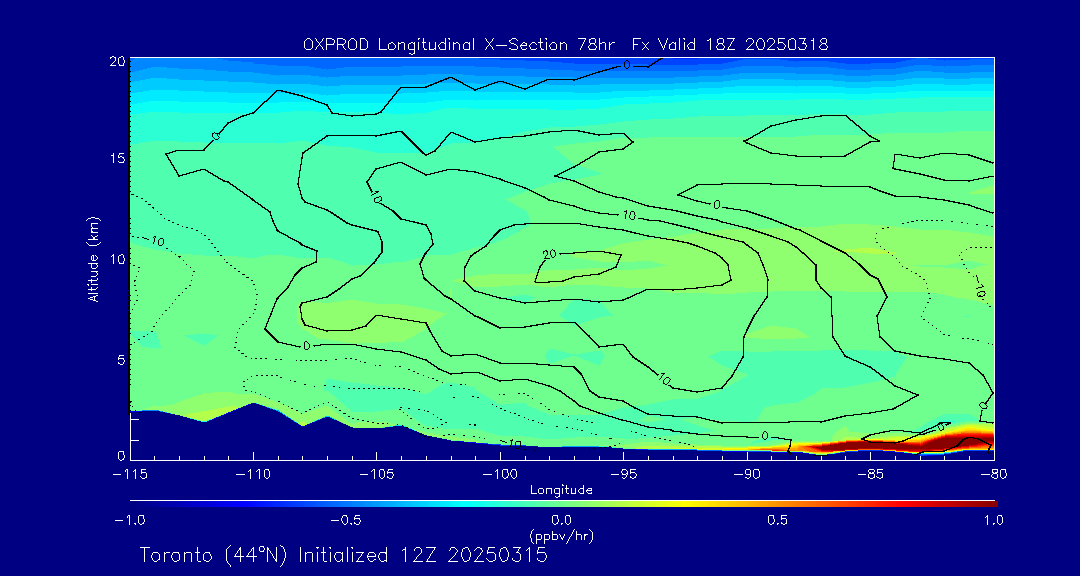Click the -90 longitude tick label

[747, 475]
